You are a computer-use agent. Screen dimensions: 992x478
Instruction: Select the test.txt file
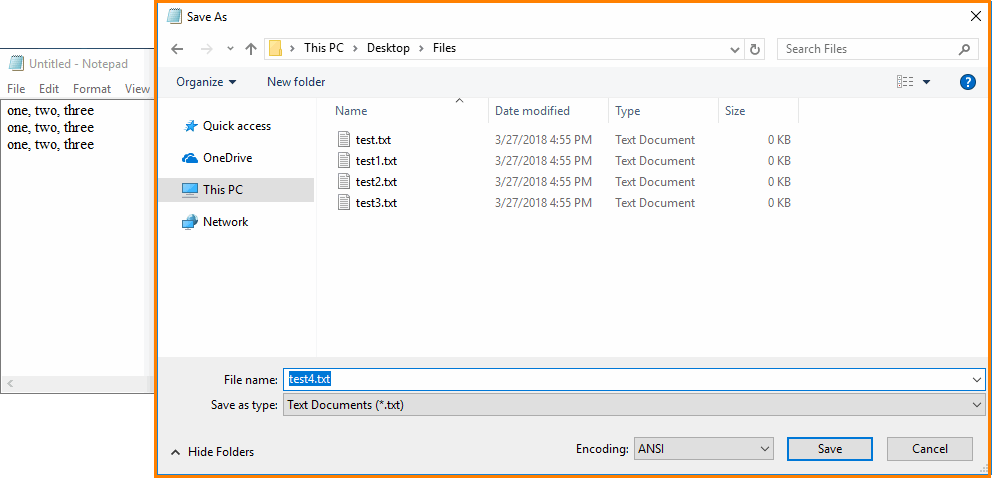[373, 140]
